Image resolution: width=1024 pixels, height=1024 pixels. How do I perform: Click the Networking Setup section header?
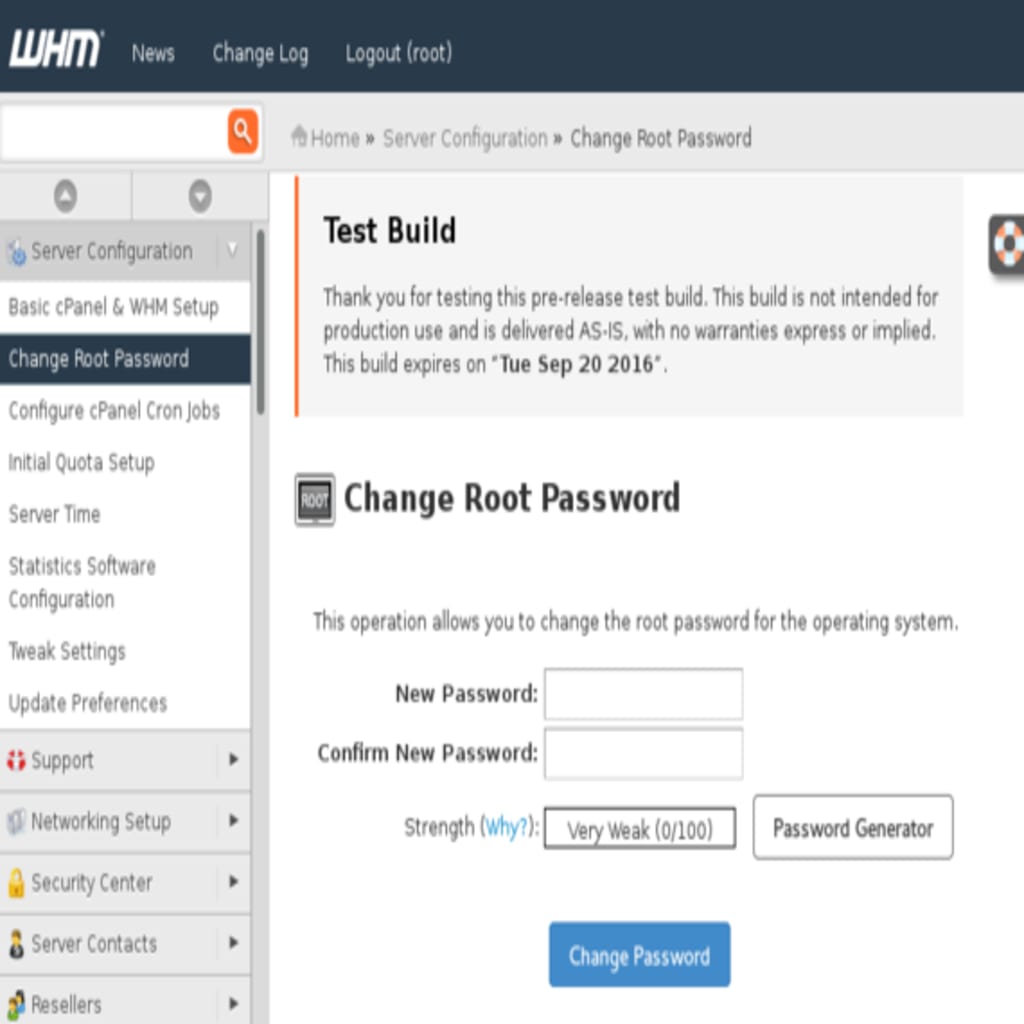tap(125, 821)
